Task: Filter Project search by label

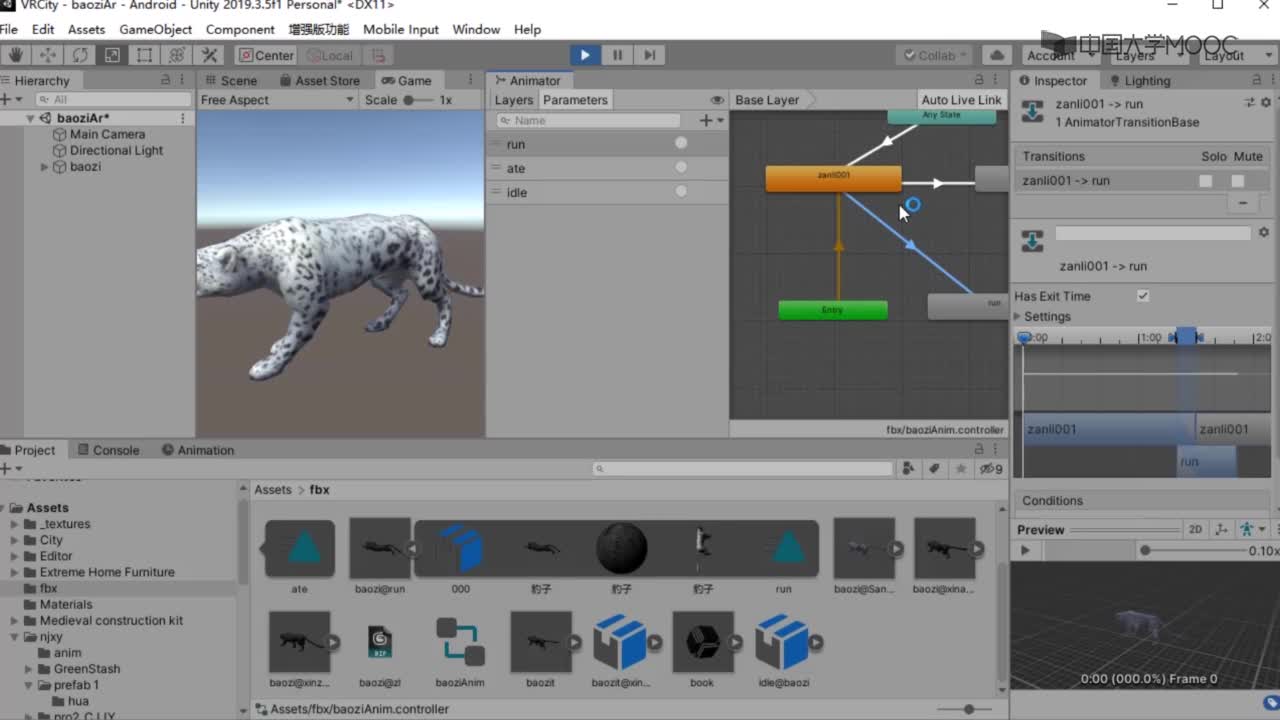Action: click(934, 468)
